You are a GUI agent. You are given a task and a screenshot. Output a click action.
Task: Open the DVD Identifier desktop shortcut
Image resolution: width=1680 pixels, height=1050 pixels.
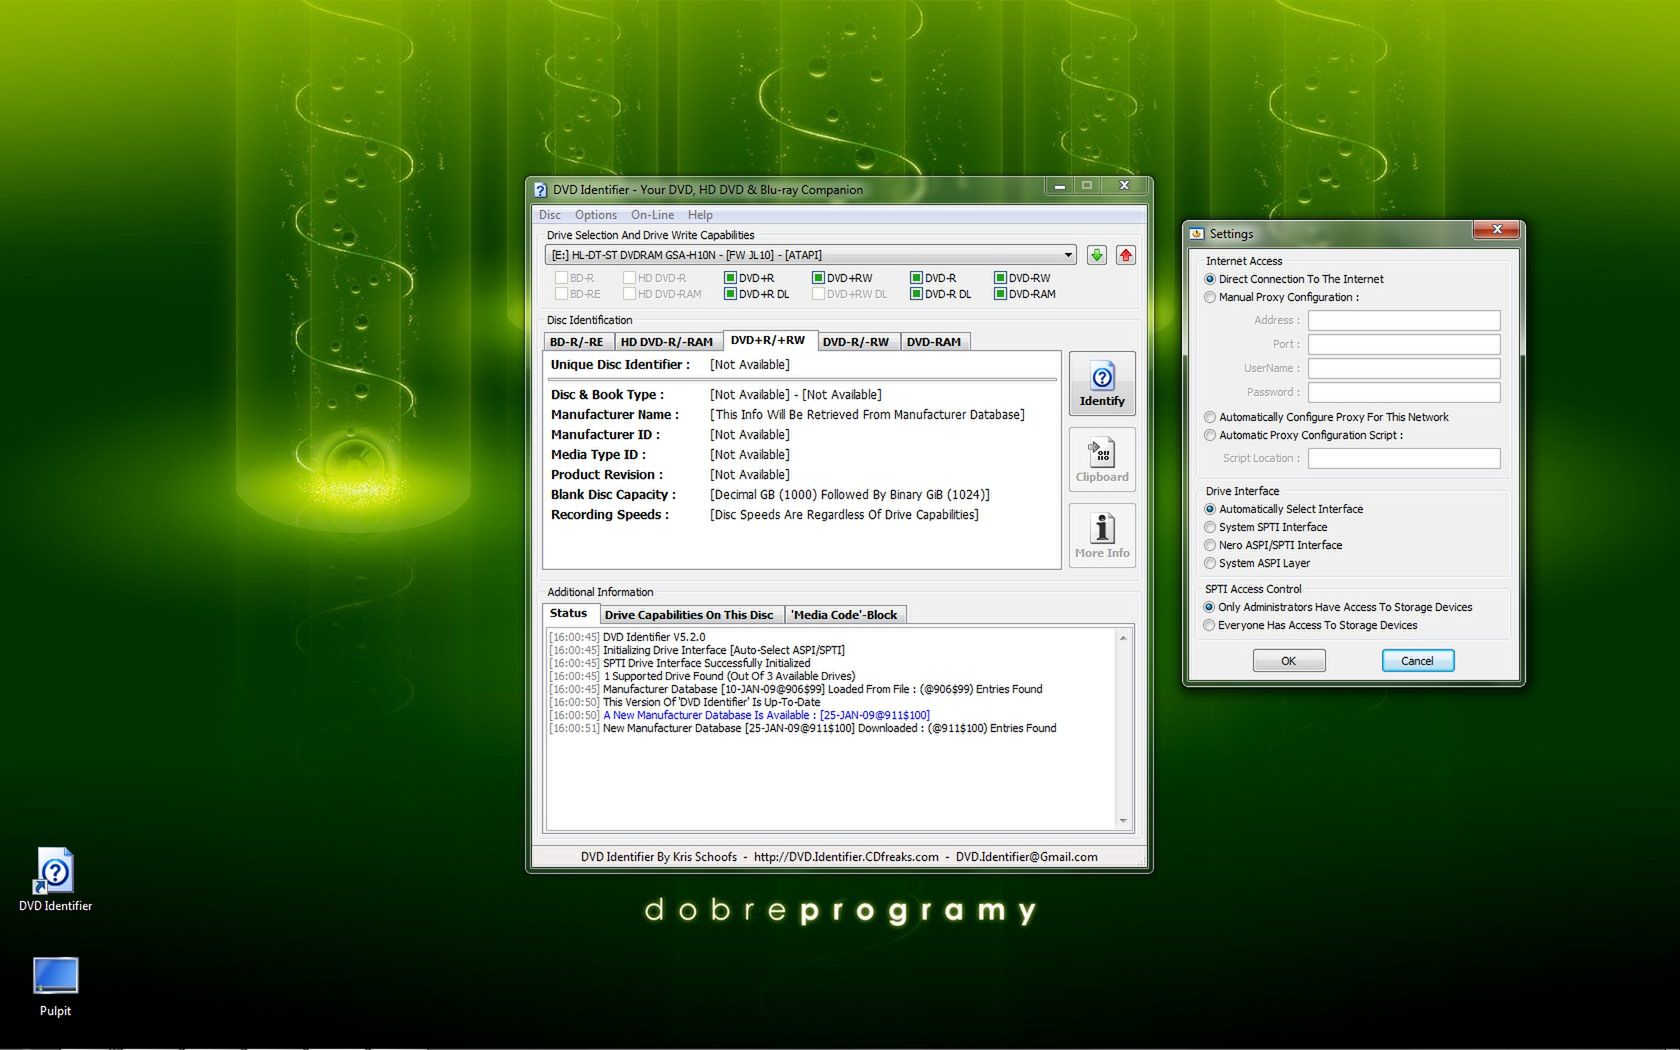click(55, 879)
